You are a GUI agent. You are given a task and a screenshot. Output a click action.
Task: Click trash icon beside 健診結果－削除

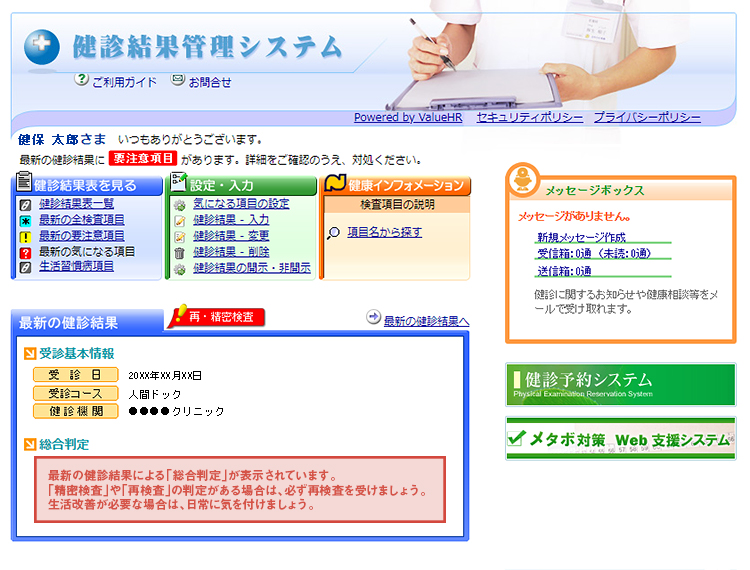point(179,253)
